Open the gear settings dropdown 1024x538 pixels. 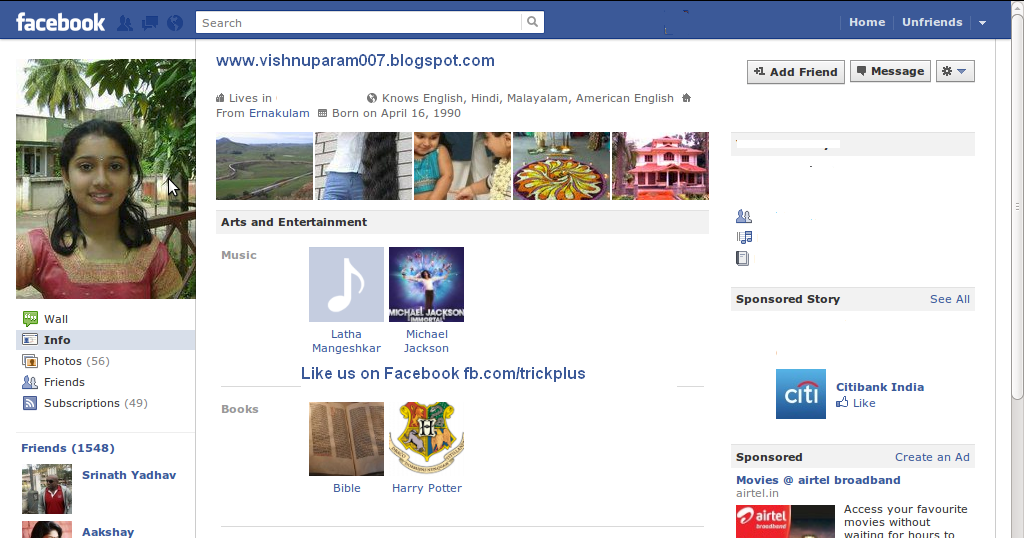pyautogui.click(x=955, y=71)
